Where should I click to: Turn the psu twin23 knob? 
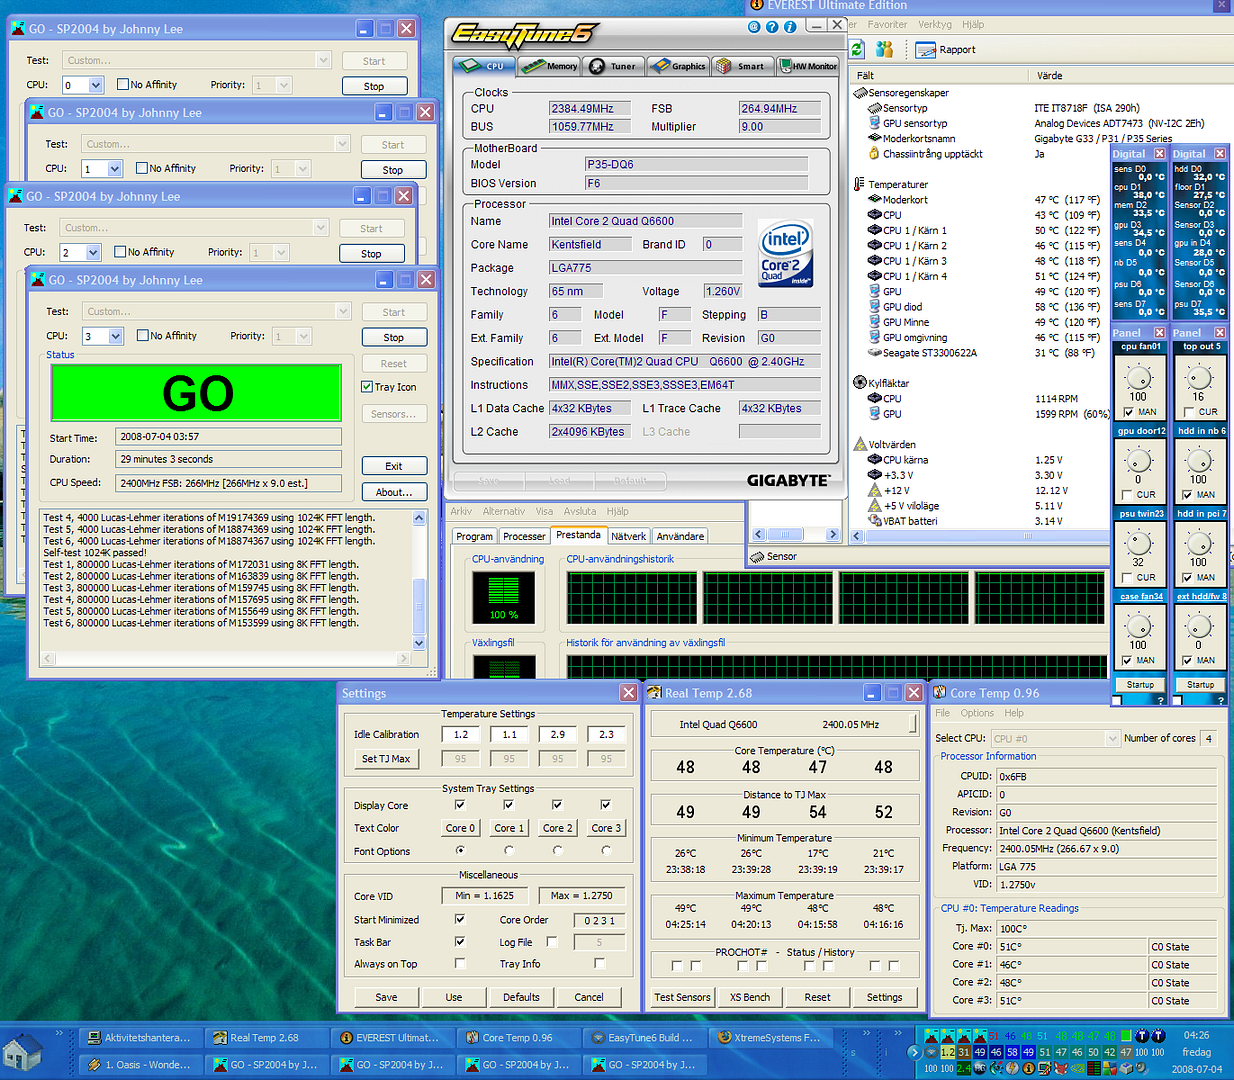[x=1139, y=543]
